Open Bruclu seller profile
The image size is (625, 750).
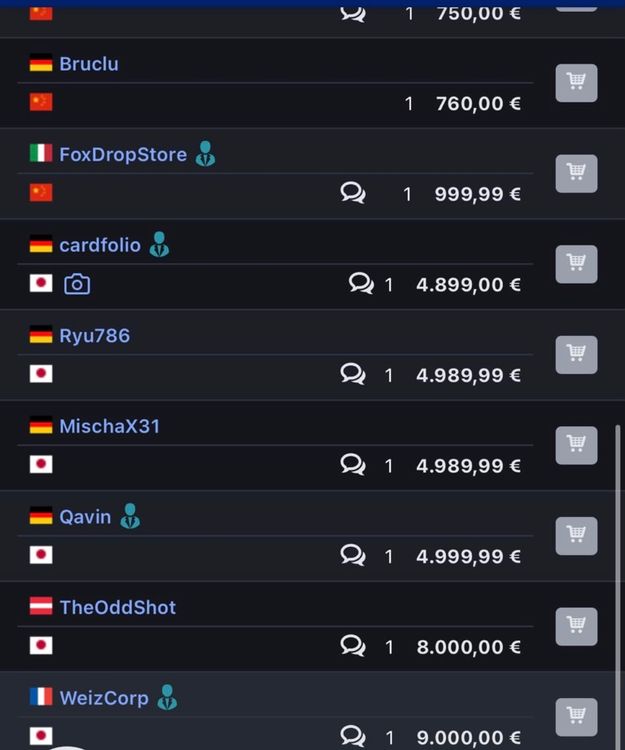89,64
